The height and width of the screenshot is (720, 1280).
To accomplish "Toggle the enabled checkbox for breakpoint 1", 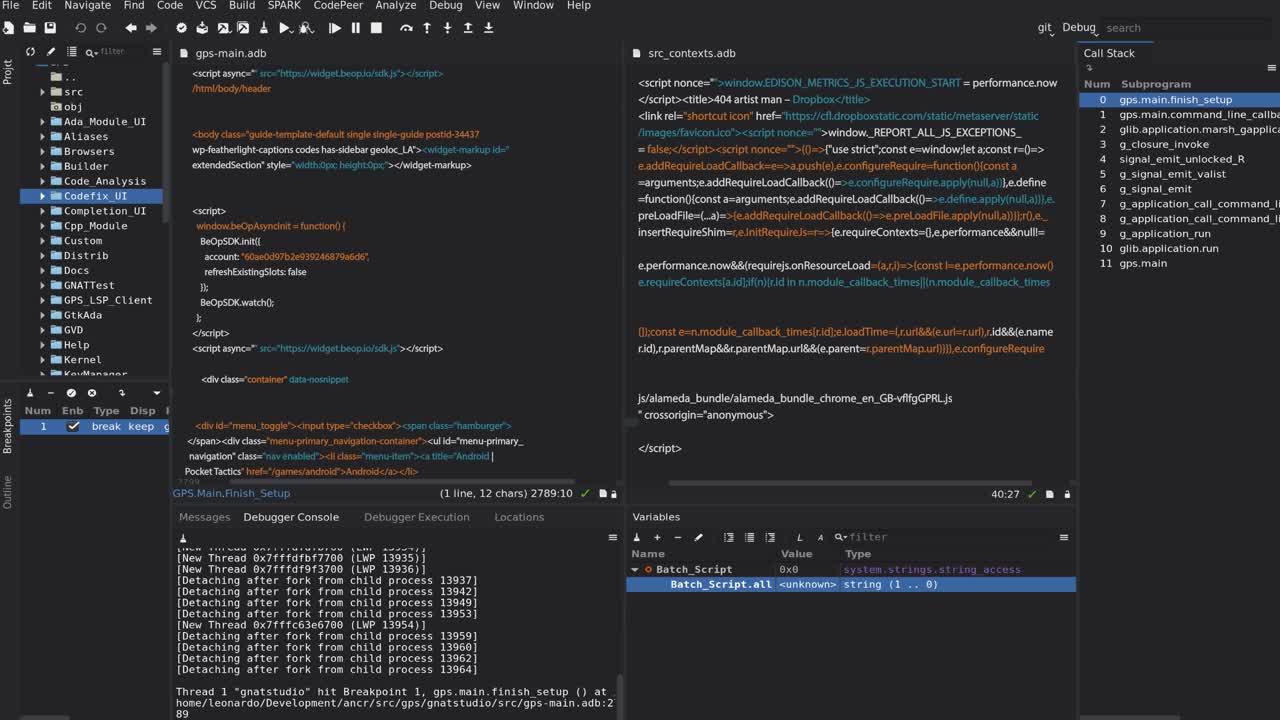I will click(x=73, y=426).
